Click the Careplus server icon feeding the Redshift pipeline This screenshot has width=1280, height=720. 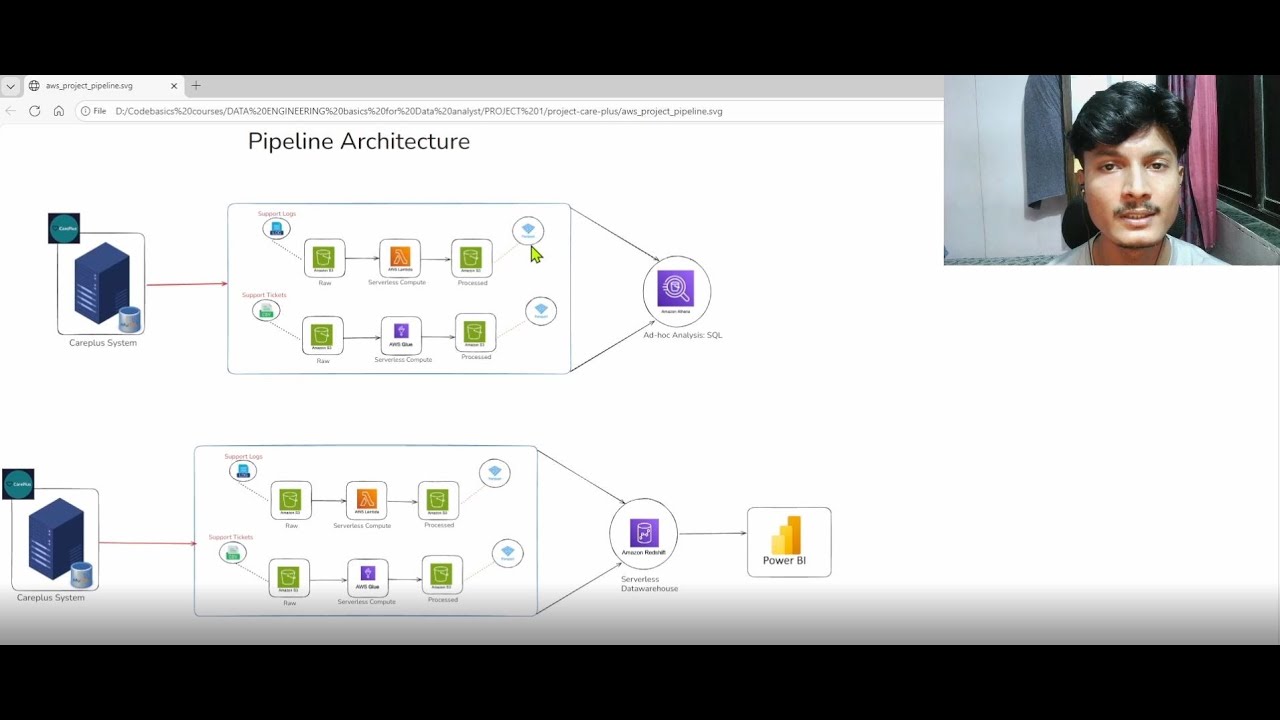click(x=55, y=540)
